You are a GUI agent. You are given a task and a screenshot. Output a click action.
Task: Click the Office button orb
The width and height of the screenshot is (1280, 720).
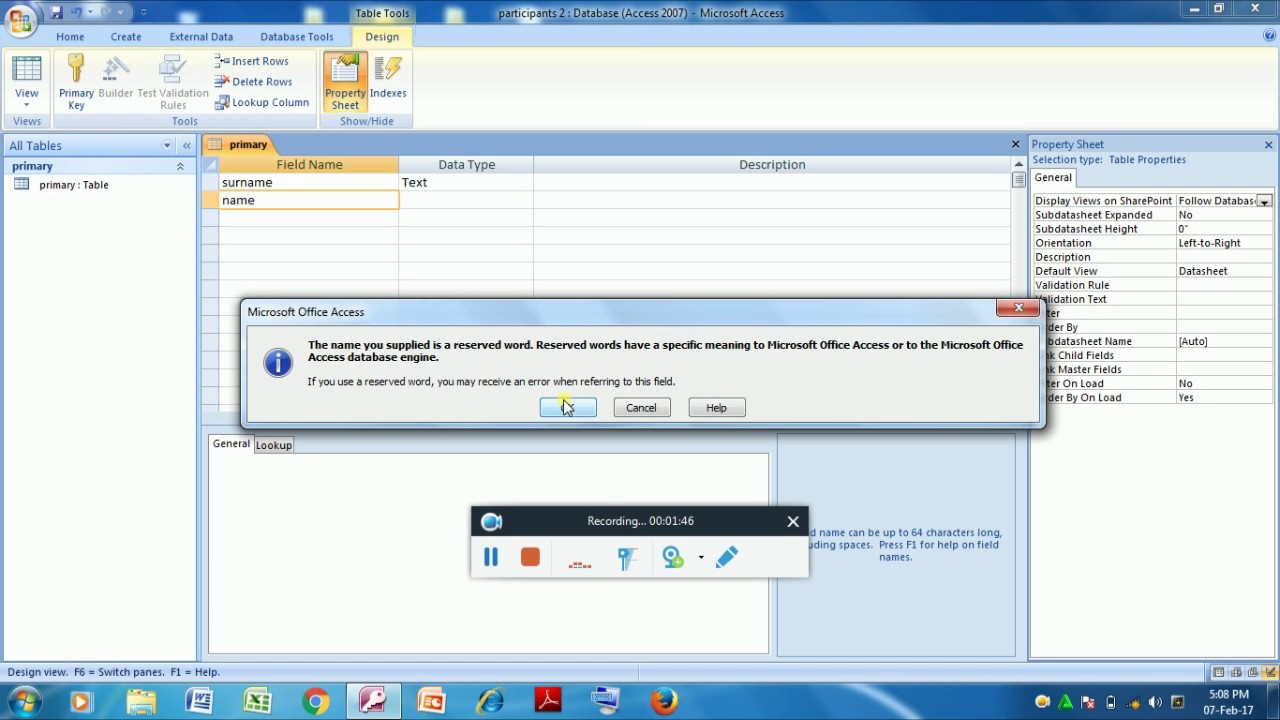[x=20, y=19]
